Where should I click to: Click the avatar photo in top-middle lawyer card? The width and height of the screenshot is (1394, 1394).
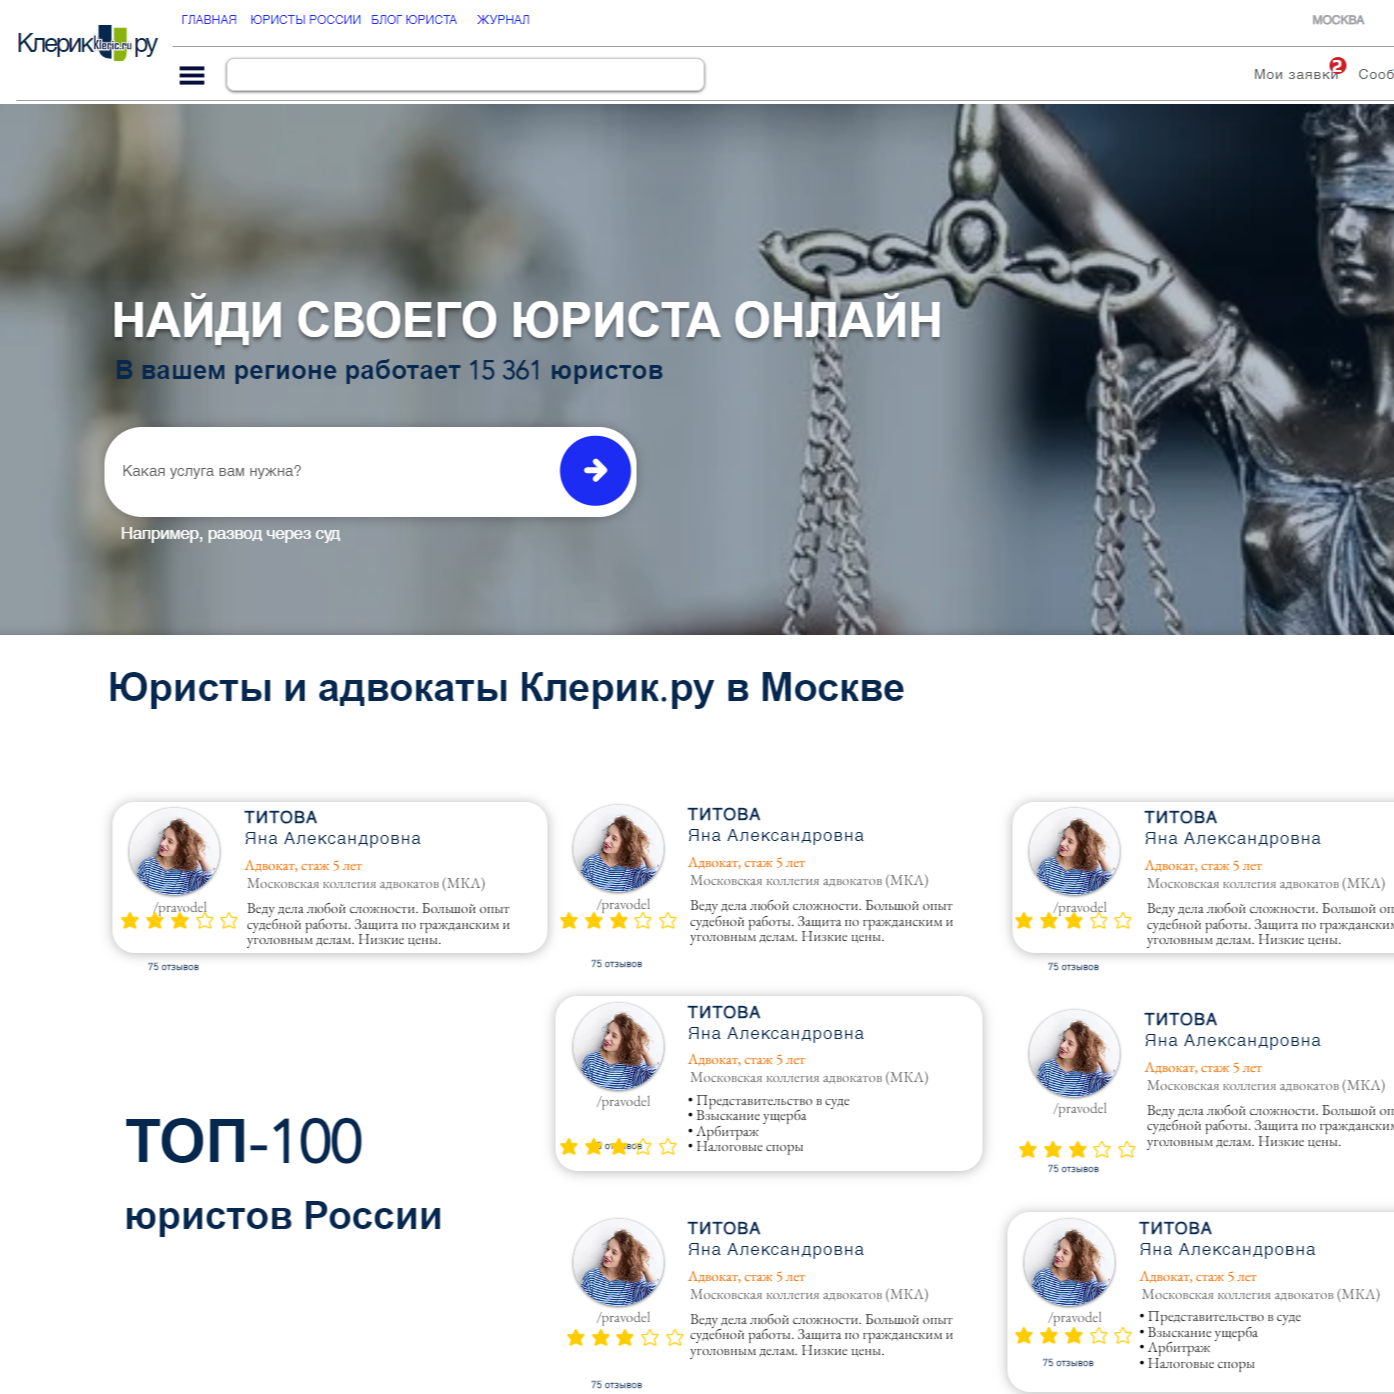[x=618, y=849]
